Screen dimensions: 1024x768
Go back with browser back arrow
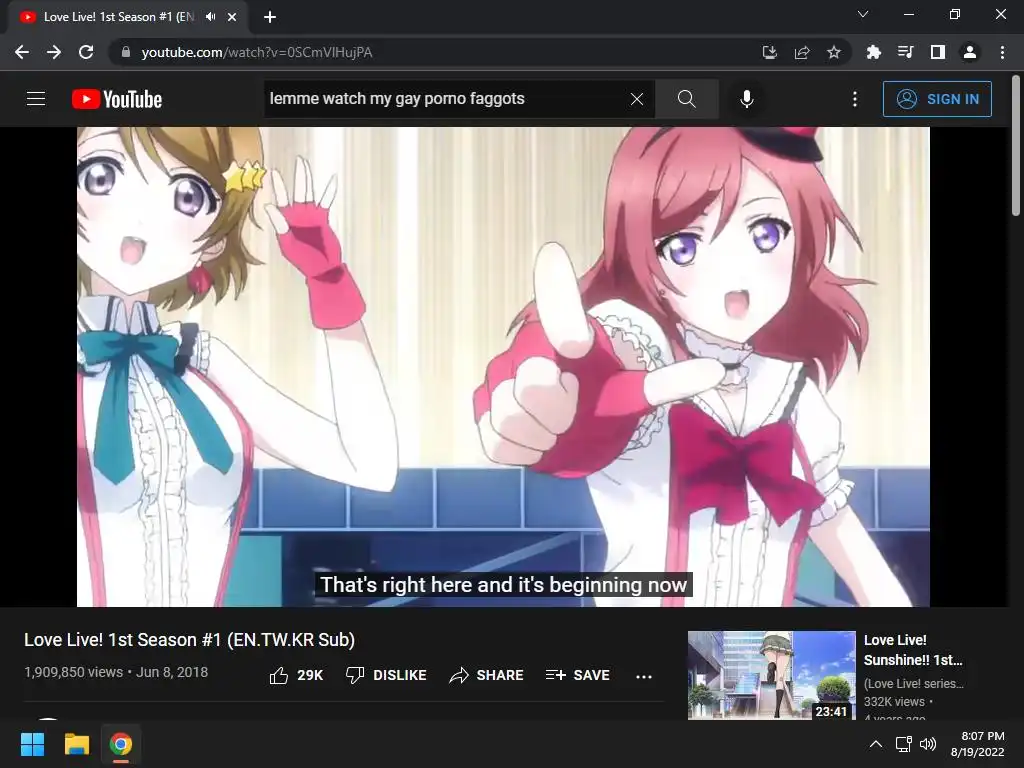[x=22, y=52]
